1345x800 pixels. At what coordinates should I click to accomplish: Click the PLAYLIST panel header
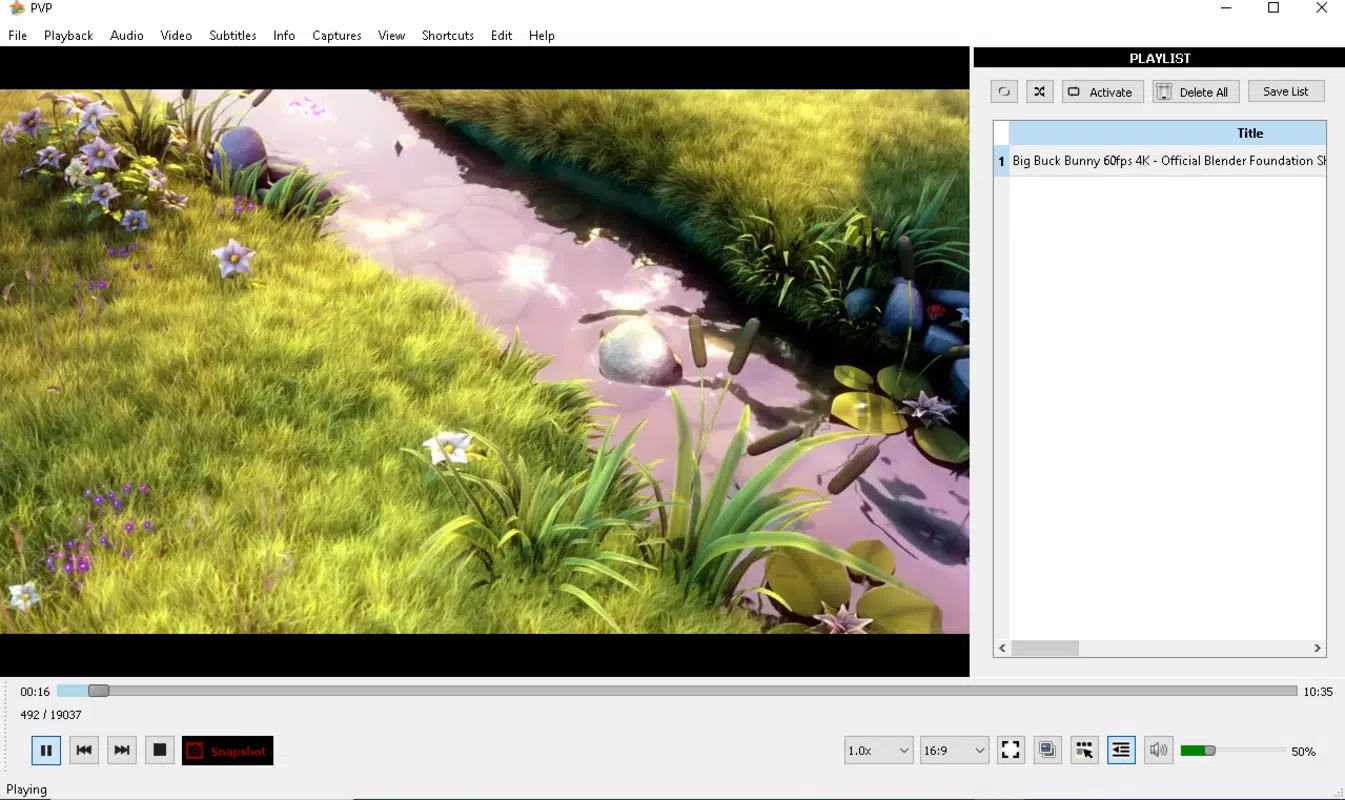1160,58
